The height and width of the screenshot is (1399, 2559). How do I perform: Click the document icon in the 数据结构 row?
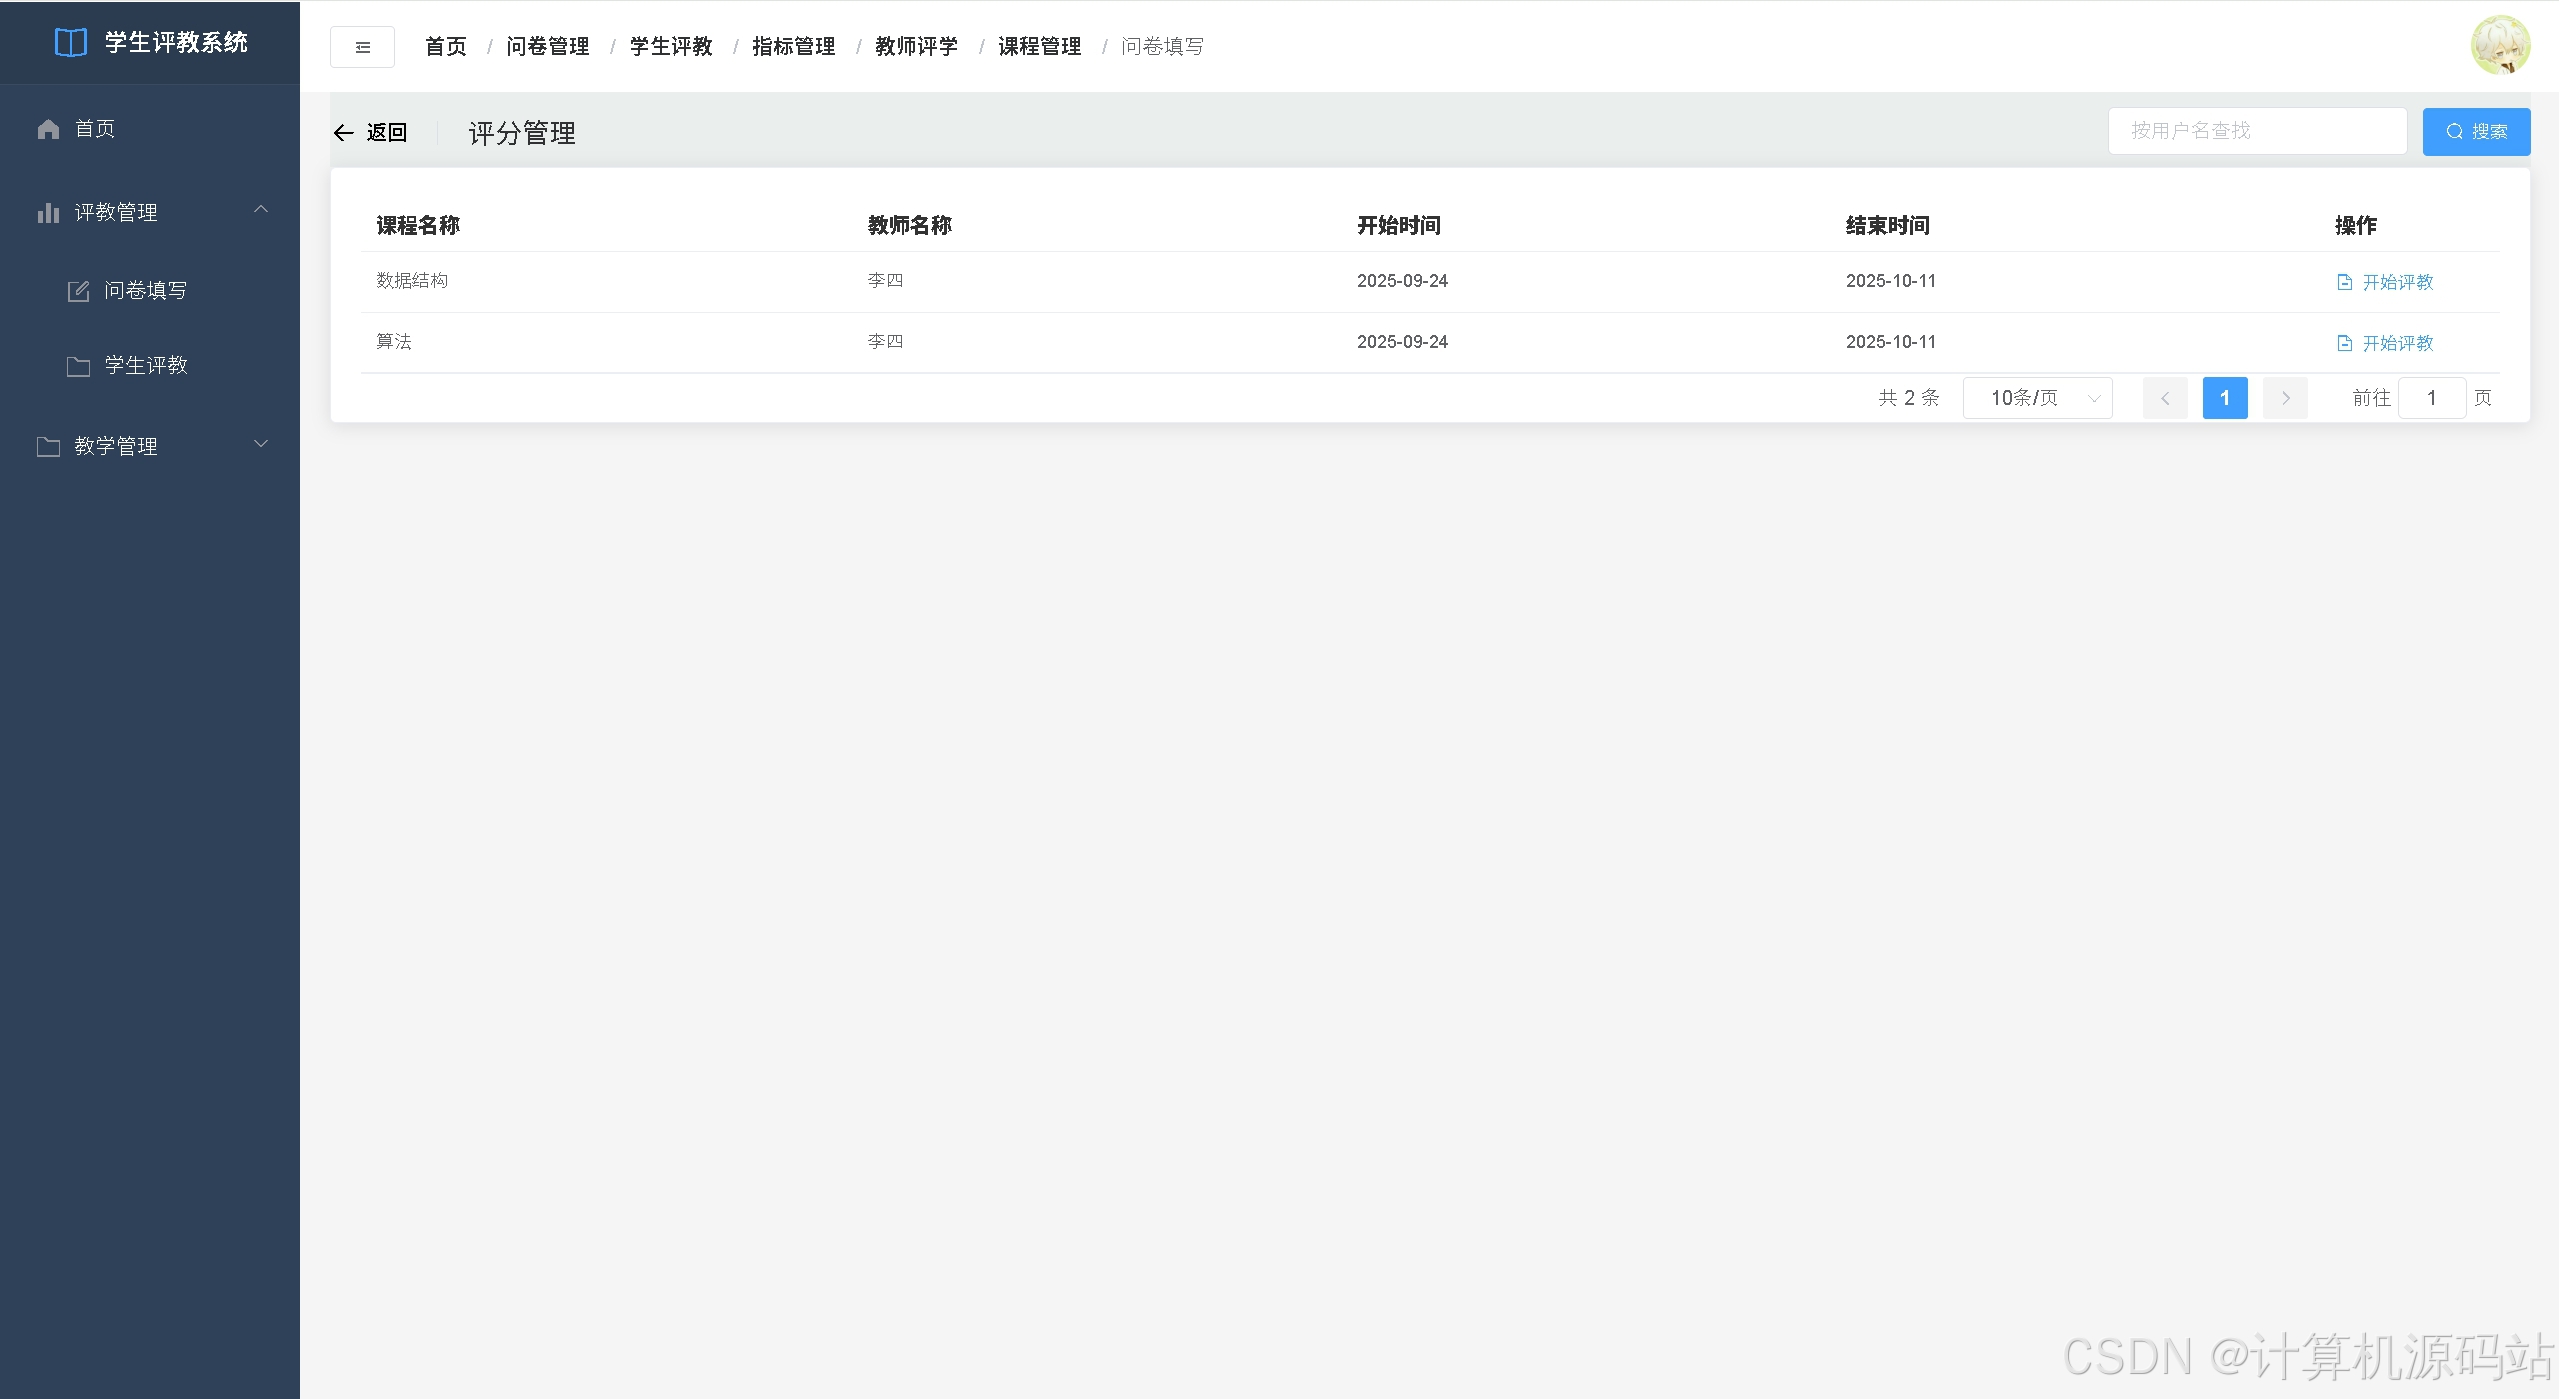tap(2344, 282)
